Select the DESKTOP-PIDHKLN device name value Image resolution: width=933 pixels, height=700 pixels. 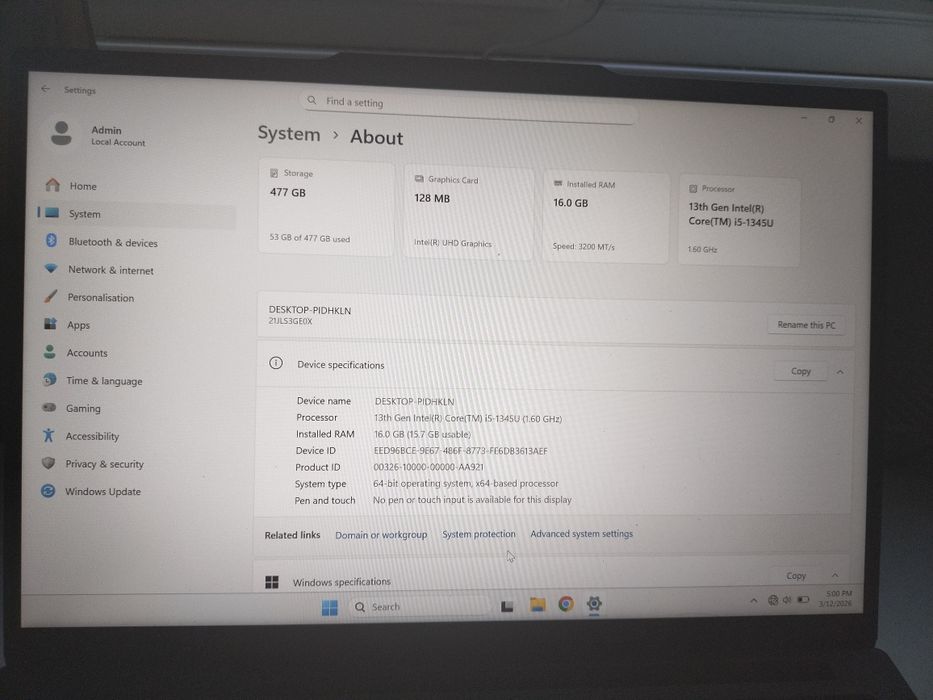tap(414, 401)
